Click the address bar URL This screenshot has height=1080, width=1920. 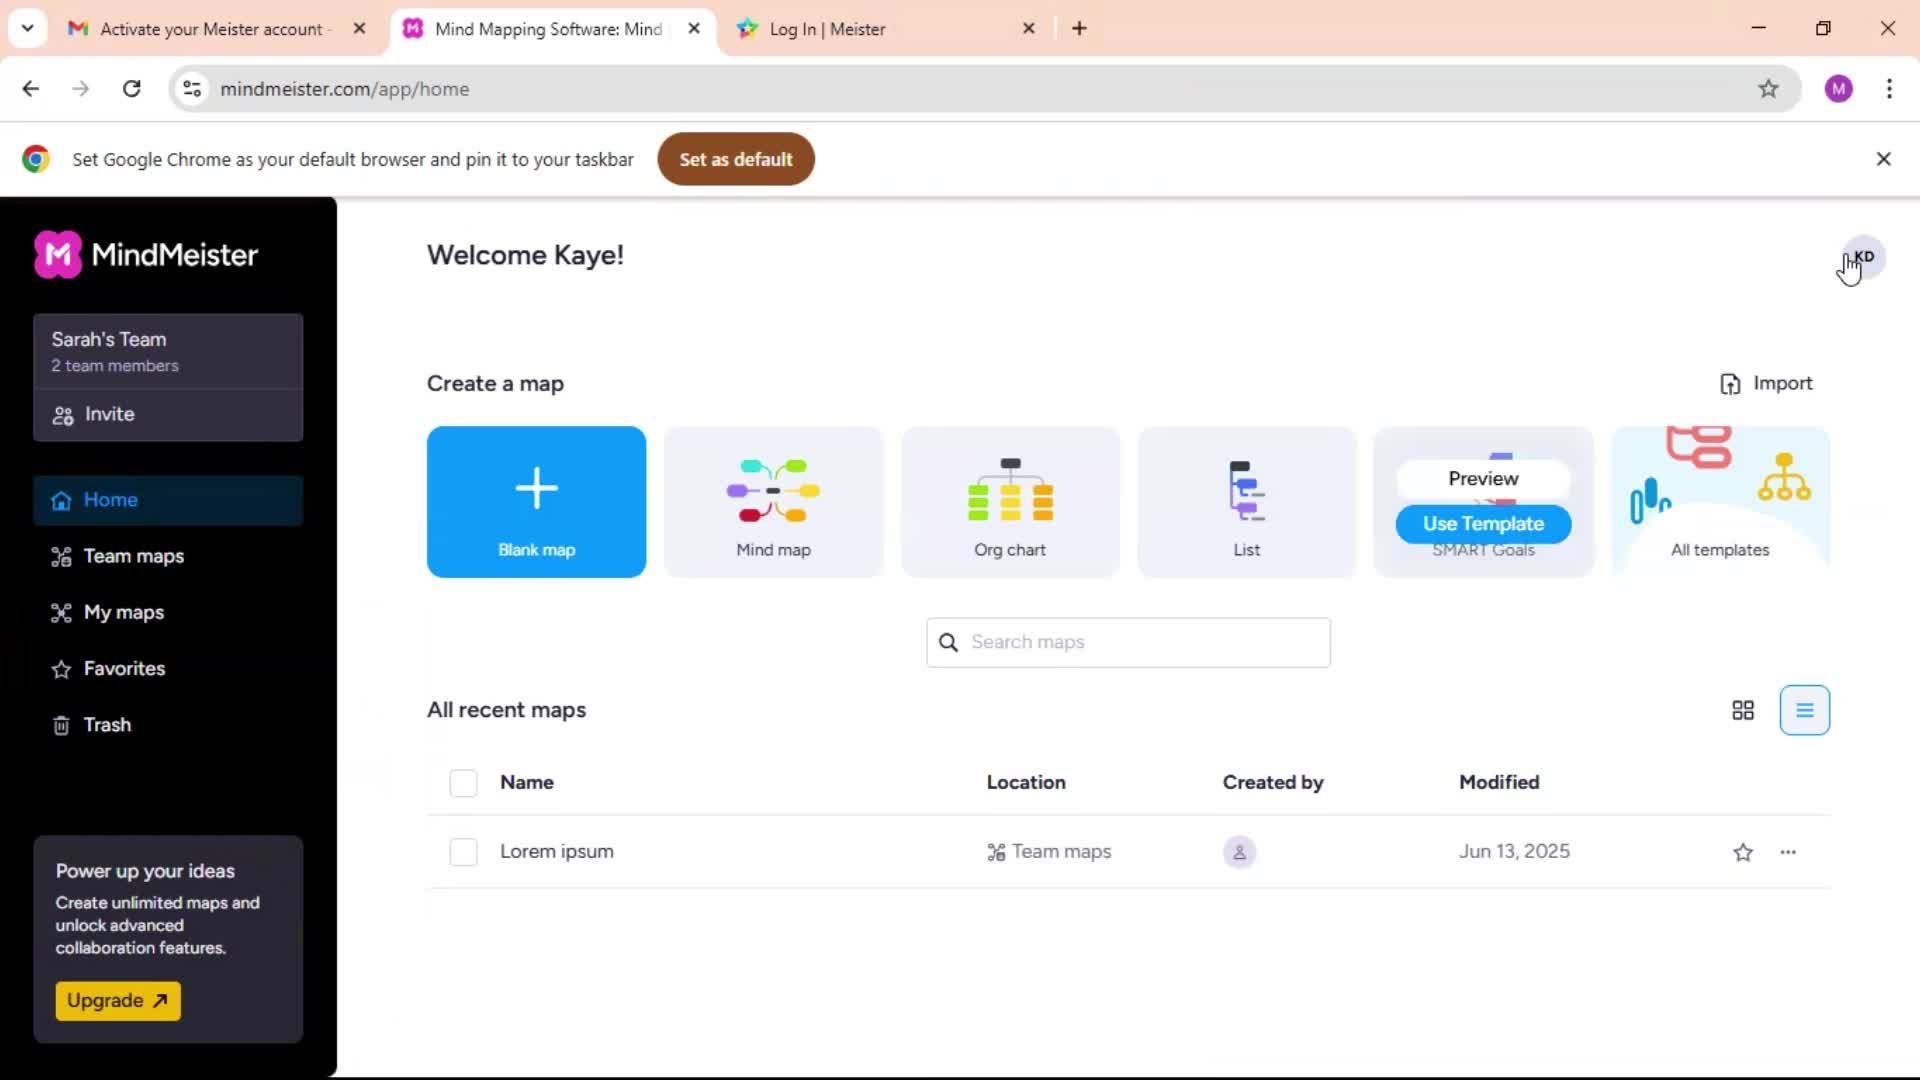click(345, 89)
